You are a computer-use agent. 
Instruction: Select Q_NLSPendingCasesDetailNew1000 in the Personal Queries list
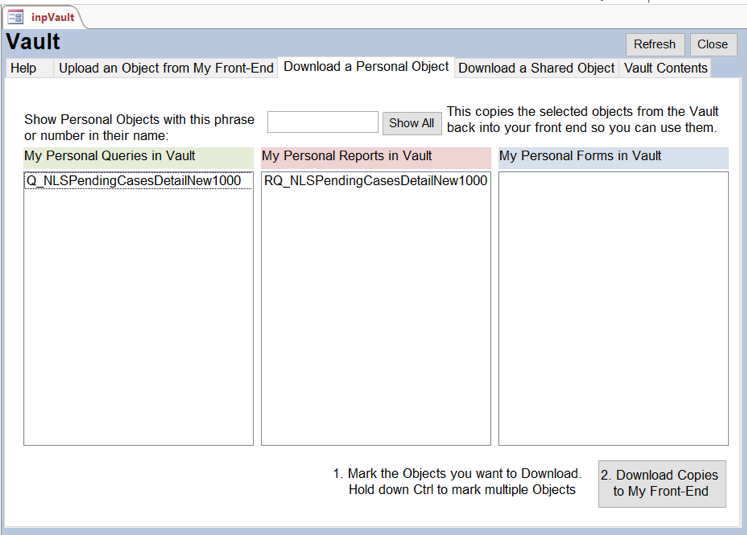tap(133, 181)
